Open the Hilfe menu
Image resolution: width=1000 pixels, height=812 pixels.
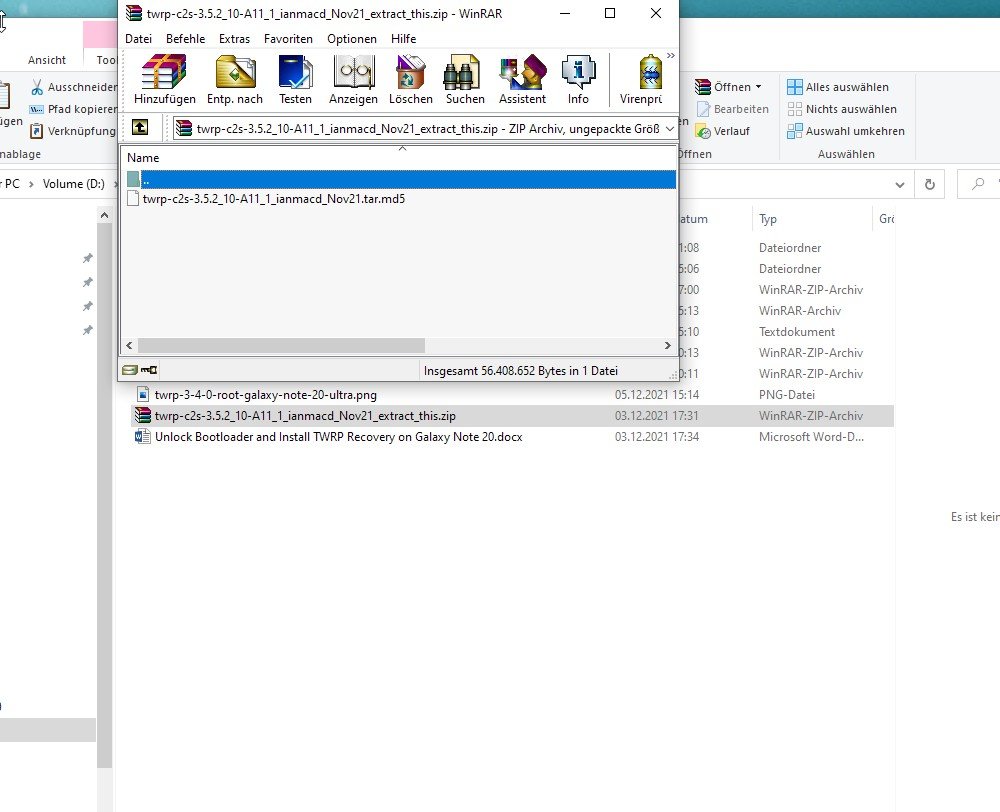[404, 39]
